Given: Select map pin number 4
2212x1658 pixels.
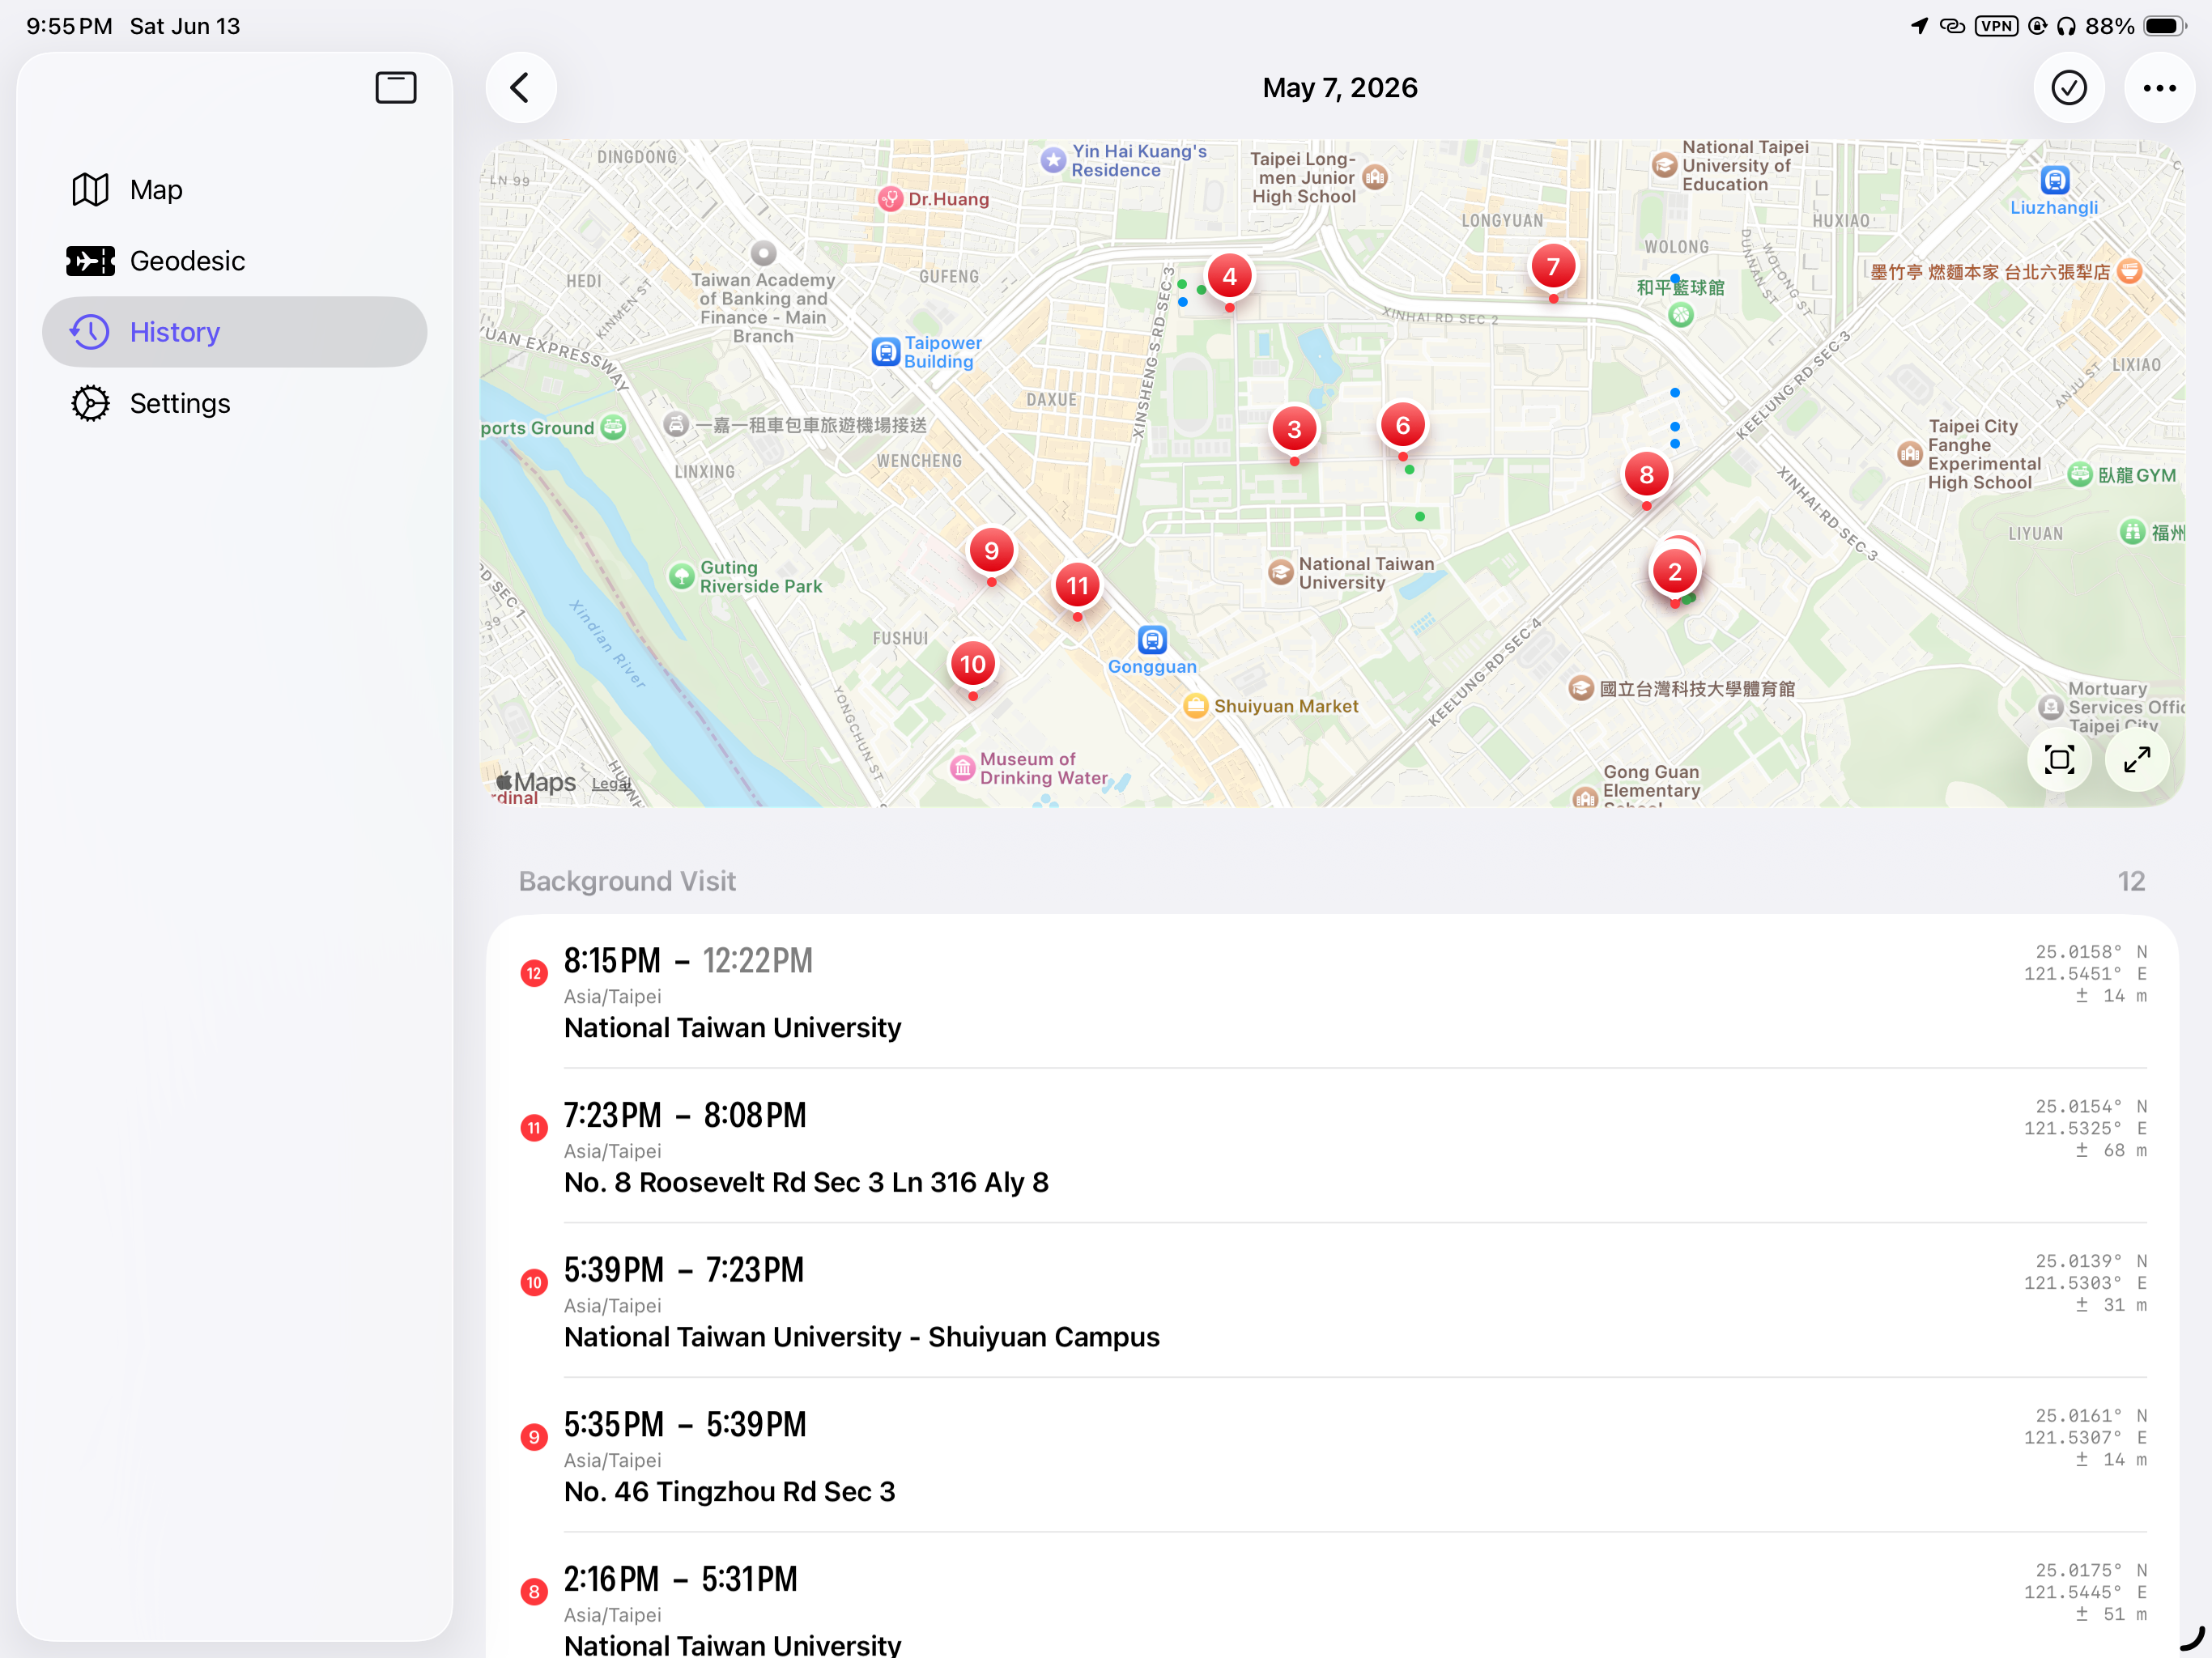Looking at the screenshot, I should pos(1229,277).
